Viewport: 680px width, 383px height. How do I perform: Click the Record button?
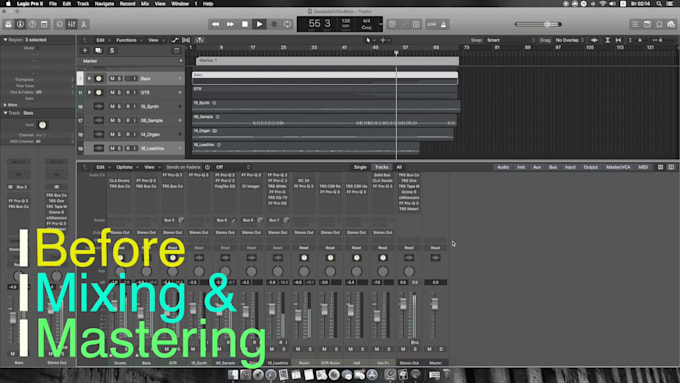tap(274, 24)
